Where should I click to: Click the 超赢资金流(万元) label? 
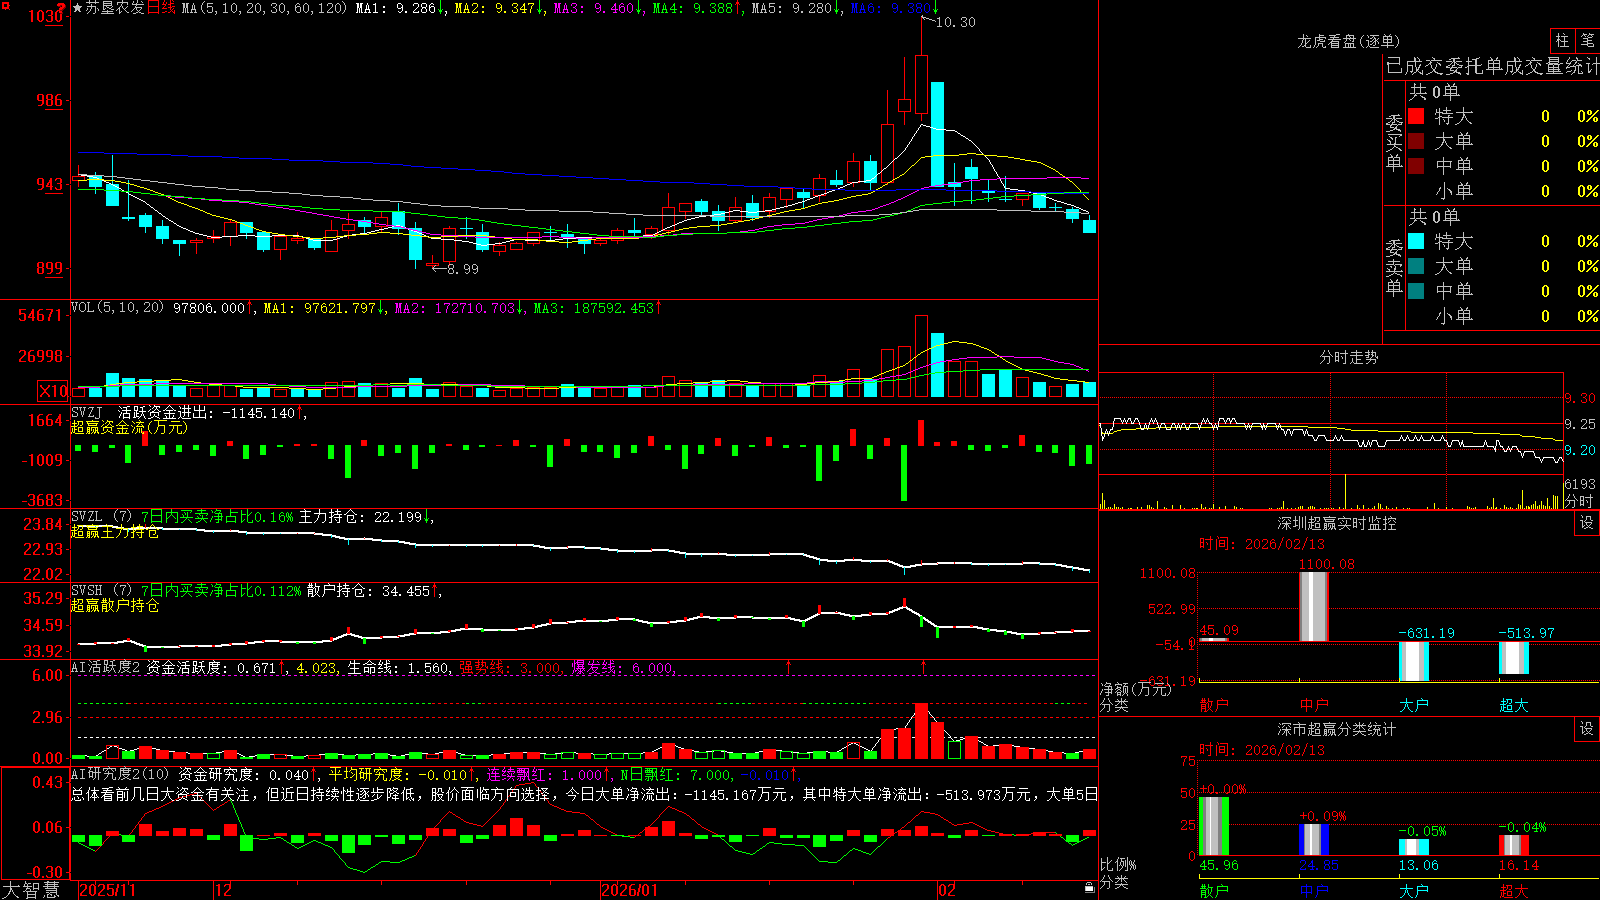(x=129, y=427)
